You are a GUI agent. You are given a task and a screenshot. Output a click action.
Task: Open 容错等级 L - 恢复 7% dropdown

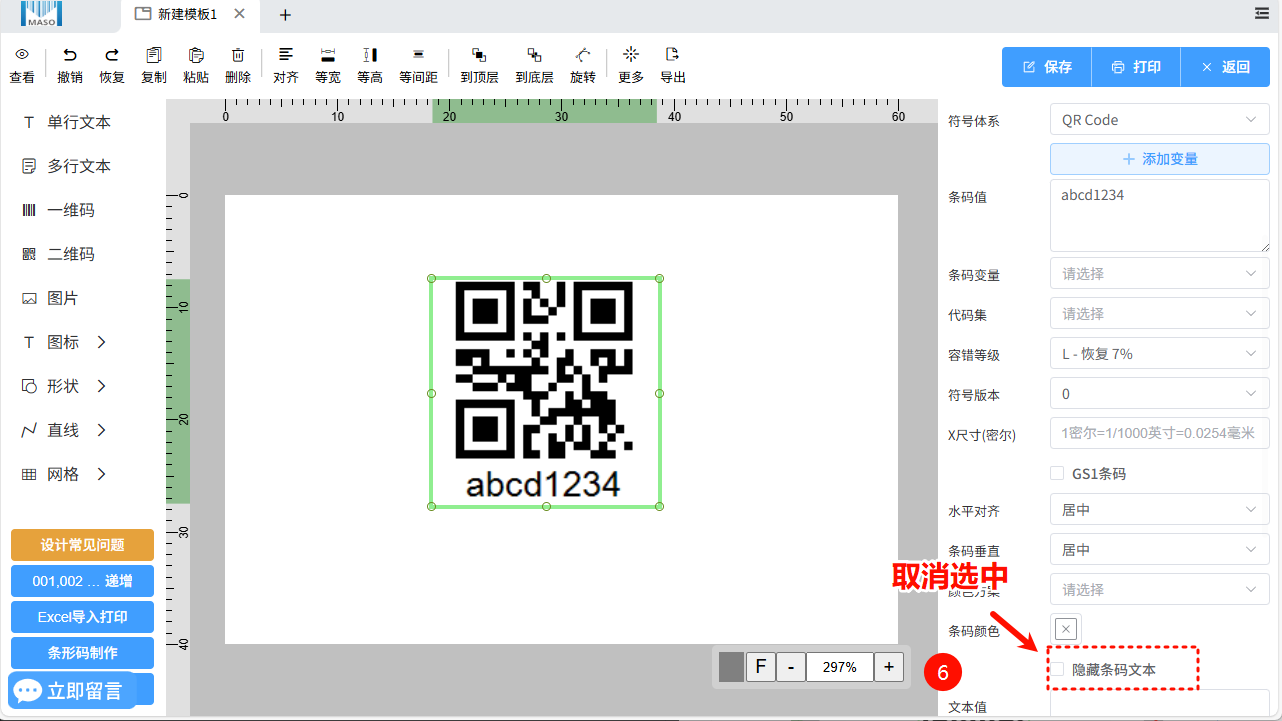tap(1159, 354)
